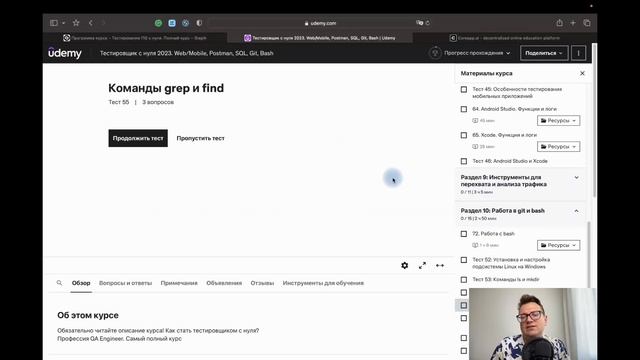Mark Тест 46 Android Studio и Xcode checkbox

click(464, 161)
